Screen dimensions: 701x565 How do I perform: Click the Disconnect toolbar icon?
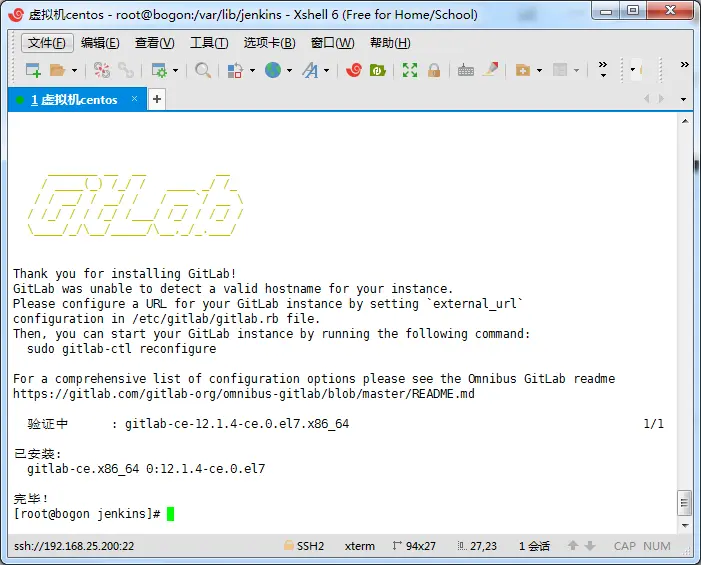pos(102,70)
